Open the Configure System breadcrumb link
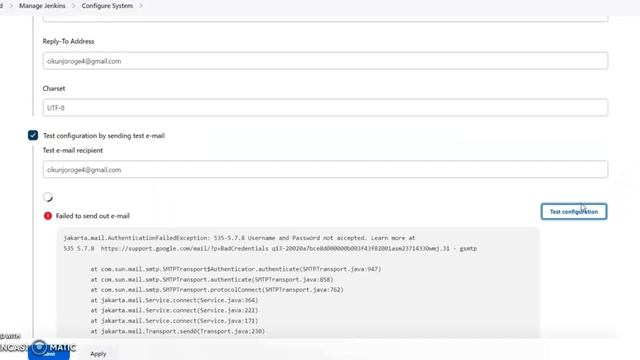This screenshot has height=360, width=640. pos(107,6)
